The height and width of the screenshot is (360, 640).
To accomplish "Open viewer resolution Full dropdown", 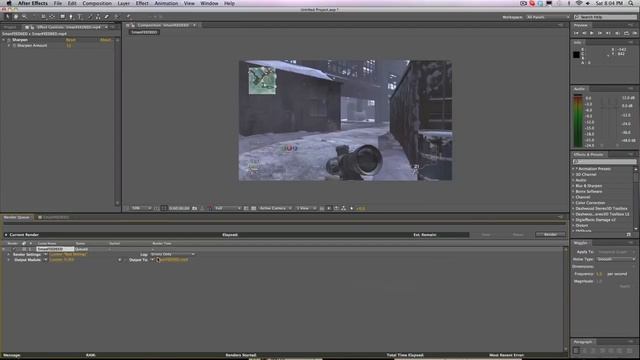I will pos(227,208).
